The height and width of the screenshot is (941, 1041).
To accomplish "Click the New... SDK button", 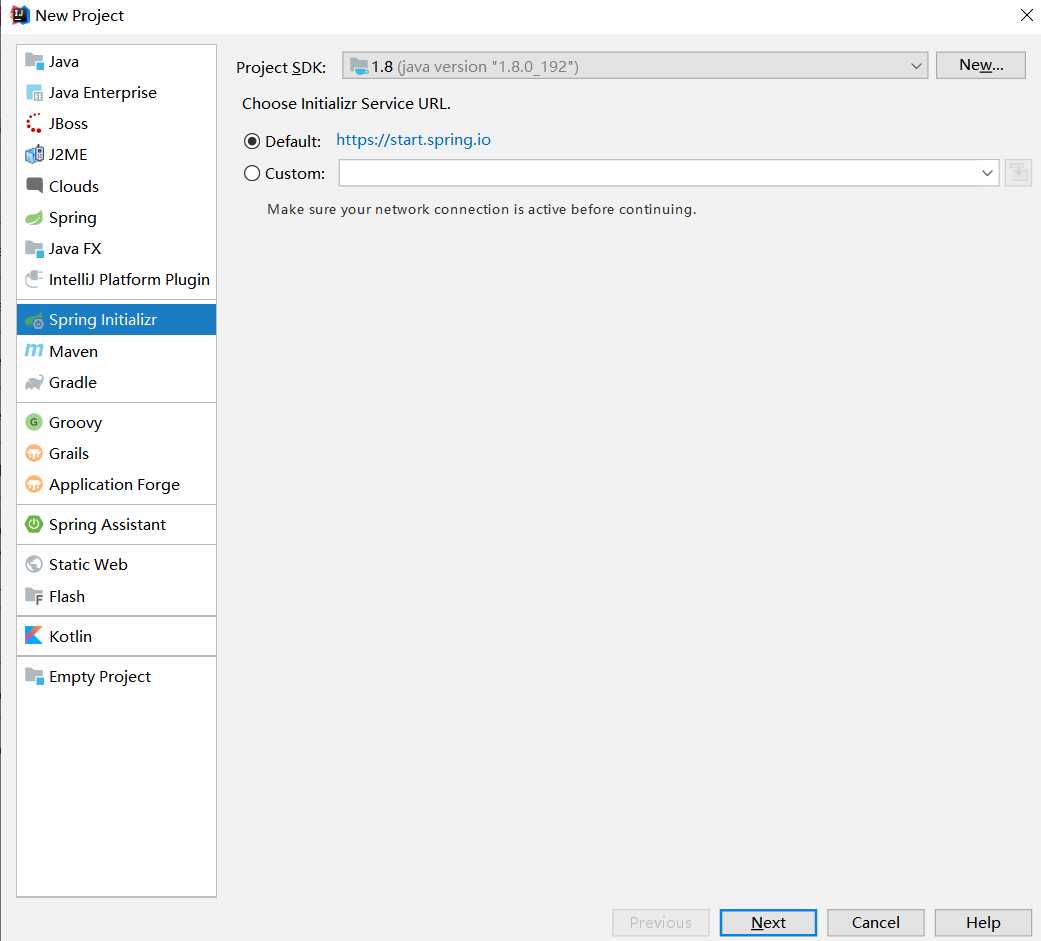I will click(981, 65).
